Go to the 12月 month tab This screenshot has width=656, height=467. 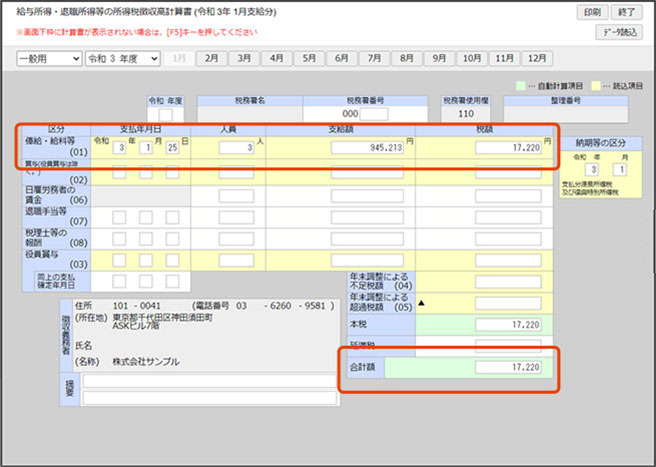coord(537,59)
